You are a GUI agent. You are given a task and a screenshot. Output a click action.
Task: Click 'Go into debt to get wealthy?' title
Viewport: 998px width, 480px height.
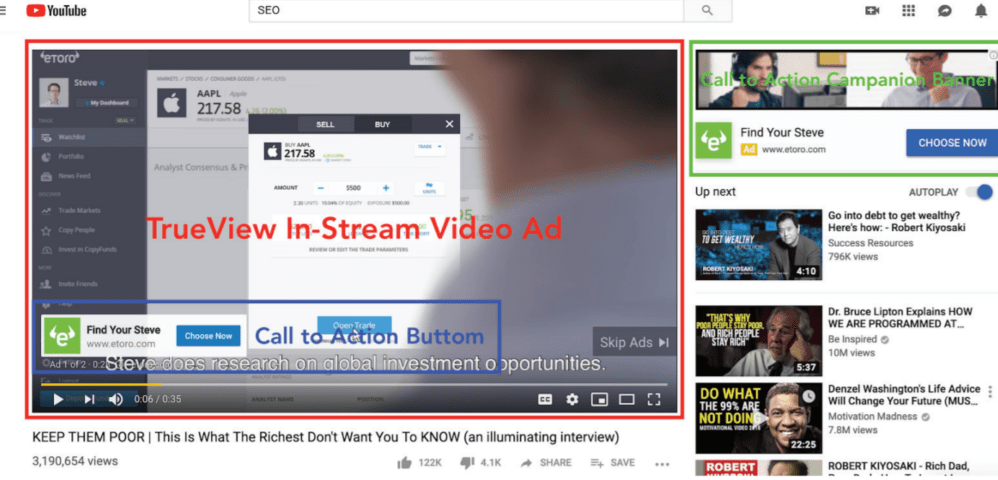(897, 222)
